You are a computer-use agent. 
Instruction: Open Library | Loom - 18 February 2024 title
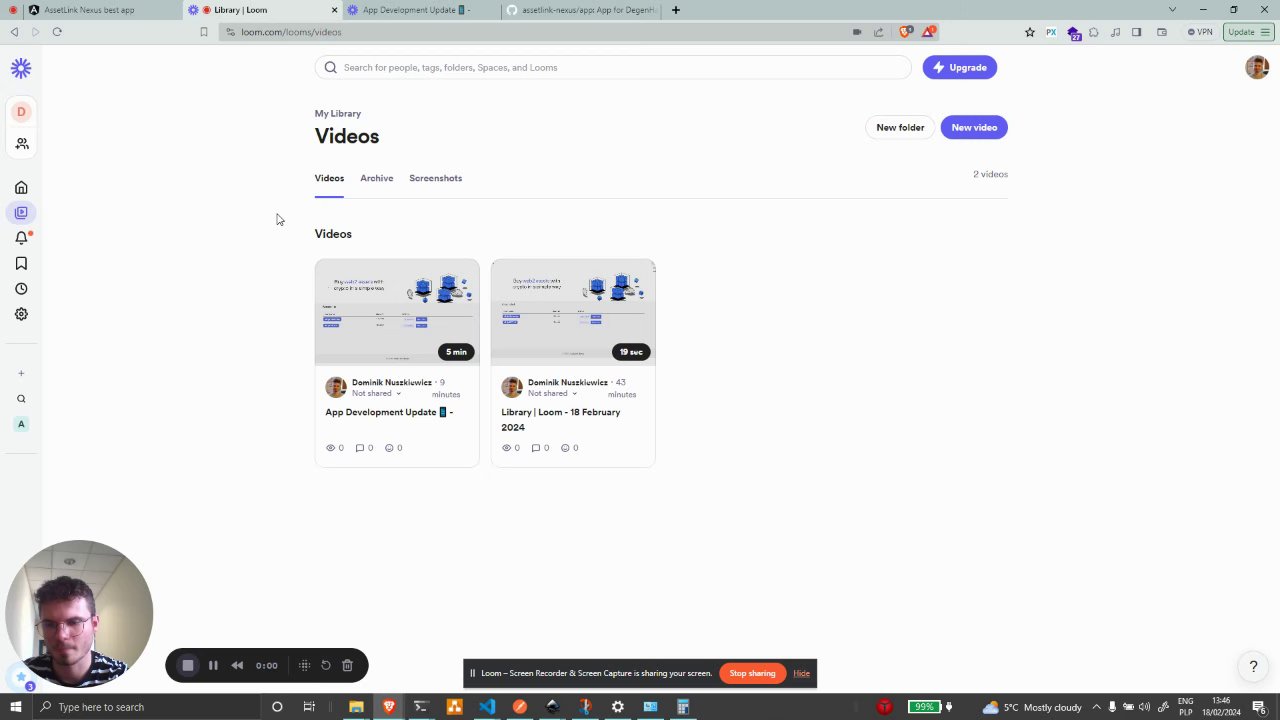tap(561, 420)
